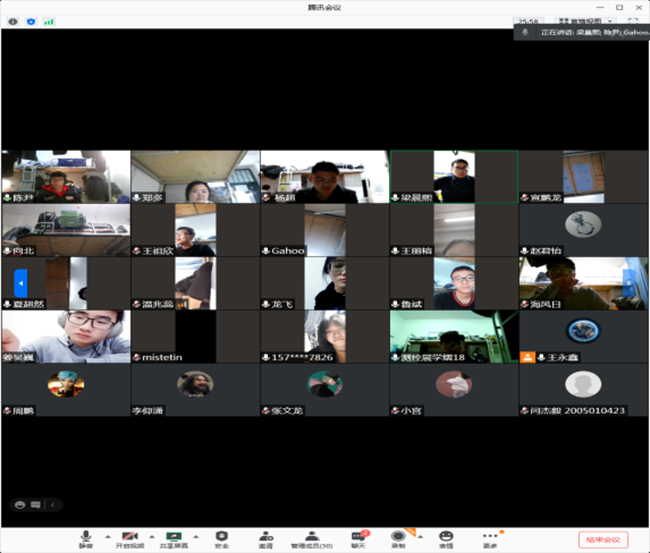Viewport: 650px width, 553px height.
Task: Click the 夏翮然 name label
Action: tap(29, 304)
